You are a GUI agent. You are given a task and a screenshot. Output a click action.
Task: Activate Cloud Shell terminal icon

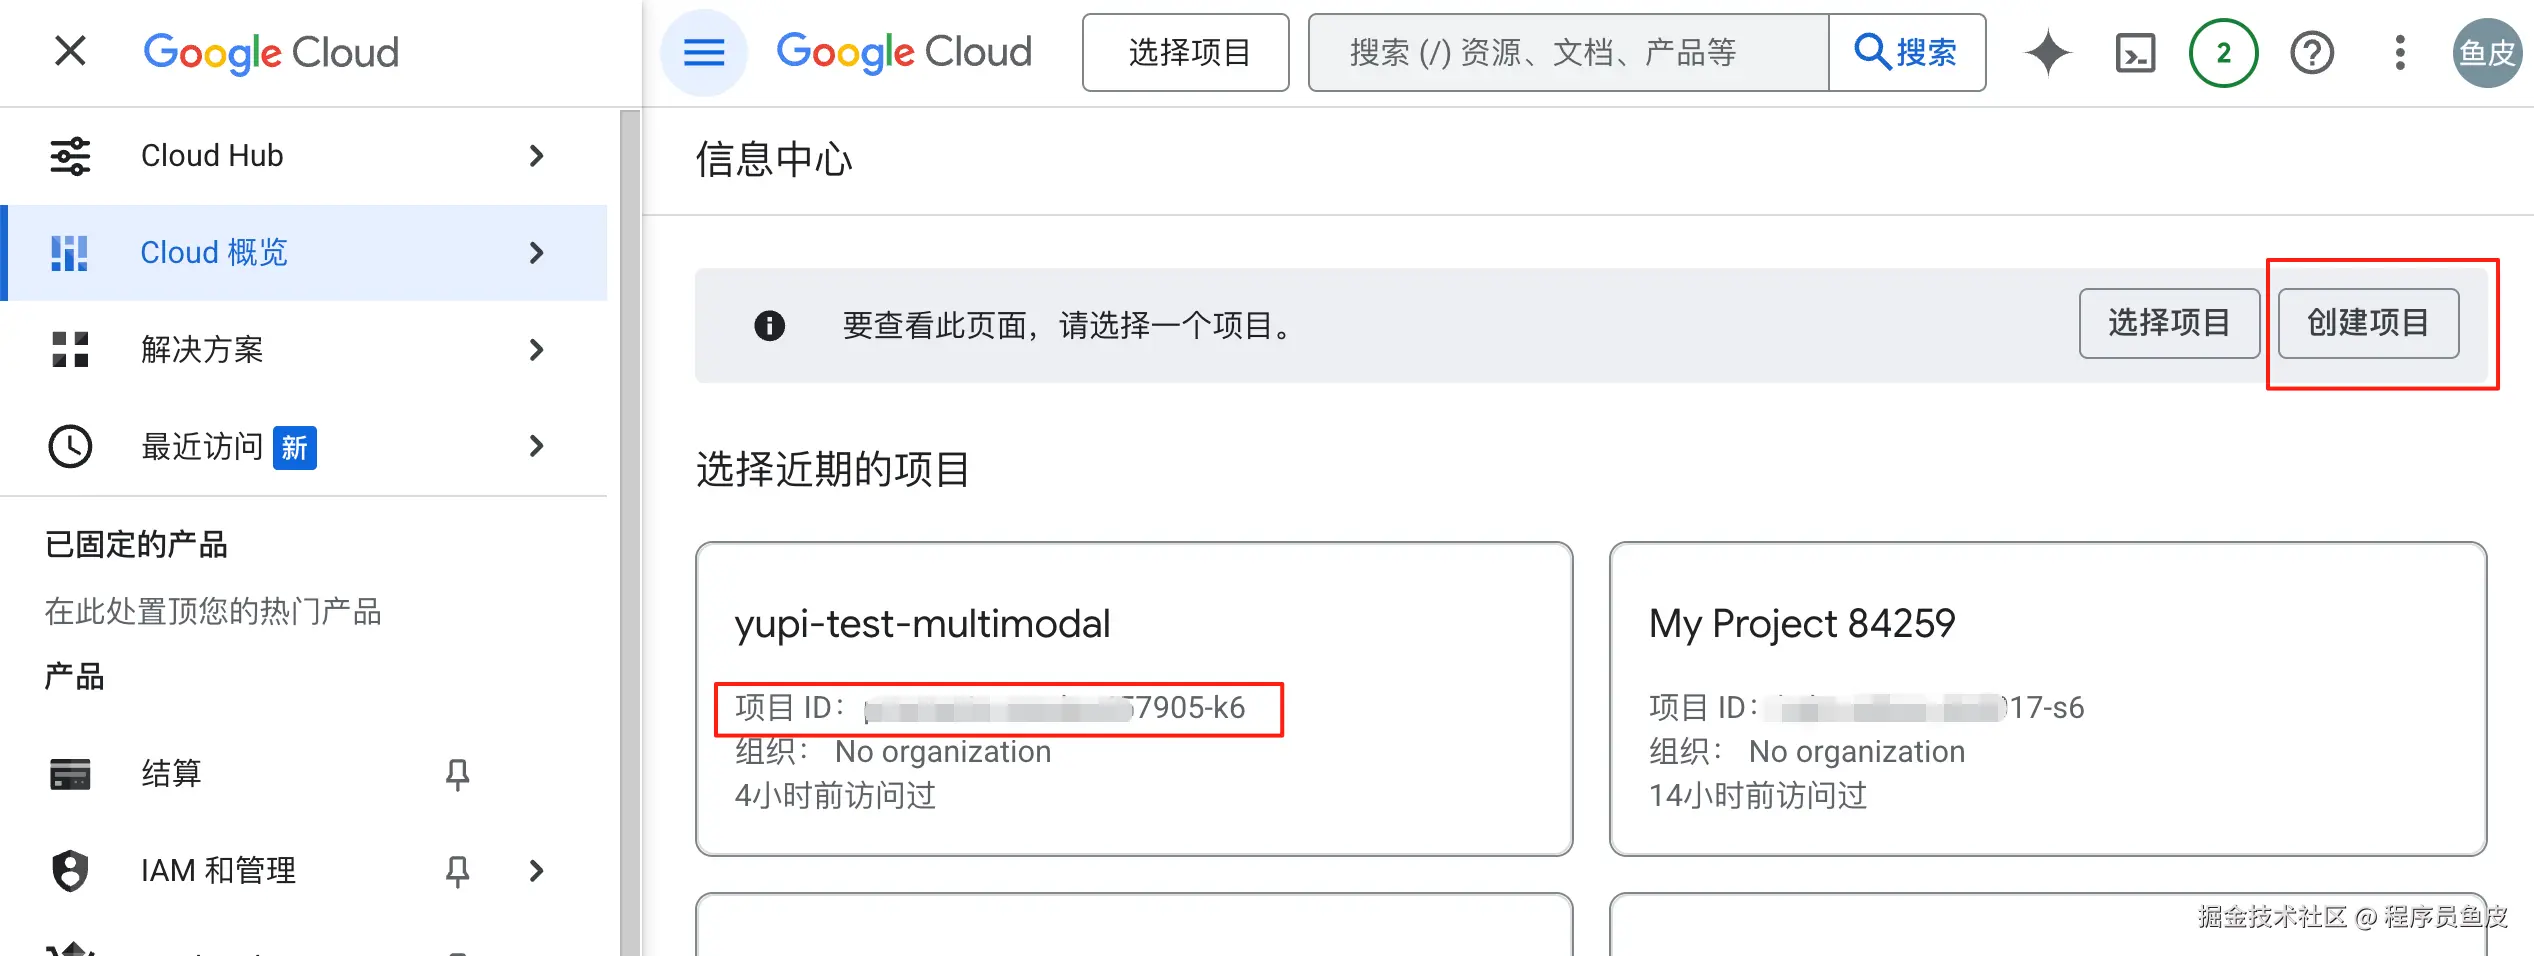tap(2135, 53)
